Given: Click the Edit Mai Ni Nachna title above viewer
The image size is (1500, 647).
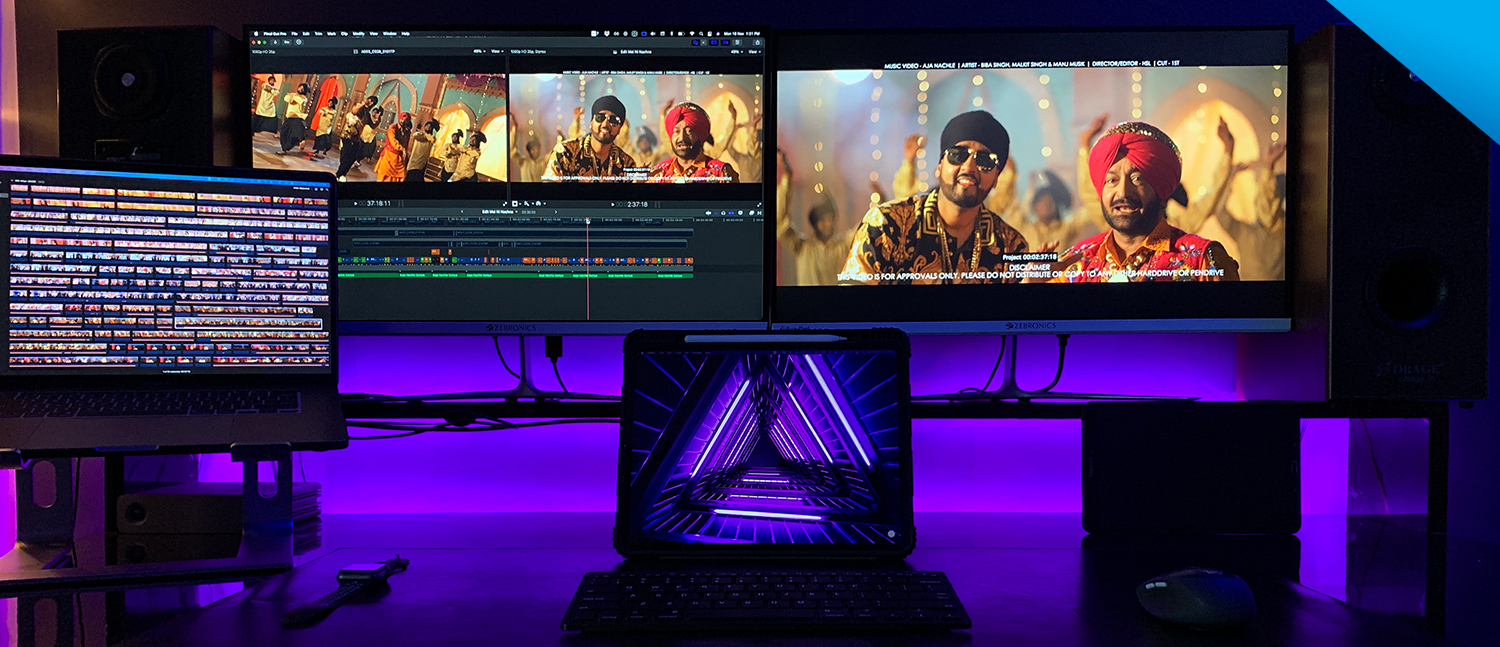Looking at the screenshot, I should click(x=636, y=52).
